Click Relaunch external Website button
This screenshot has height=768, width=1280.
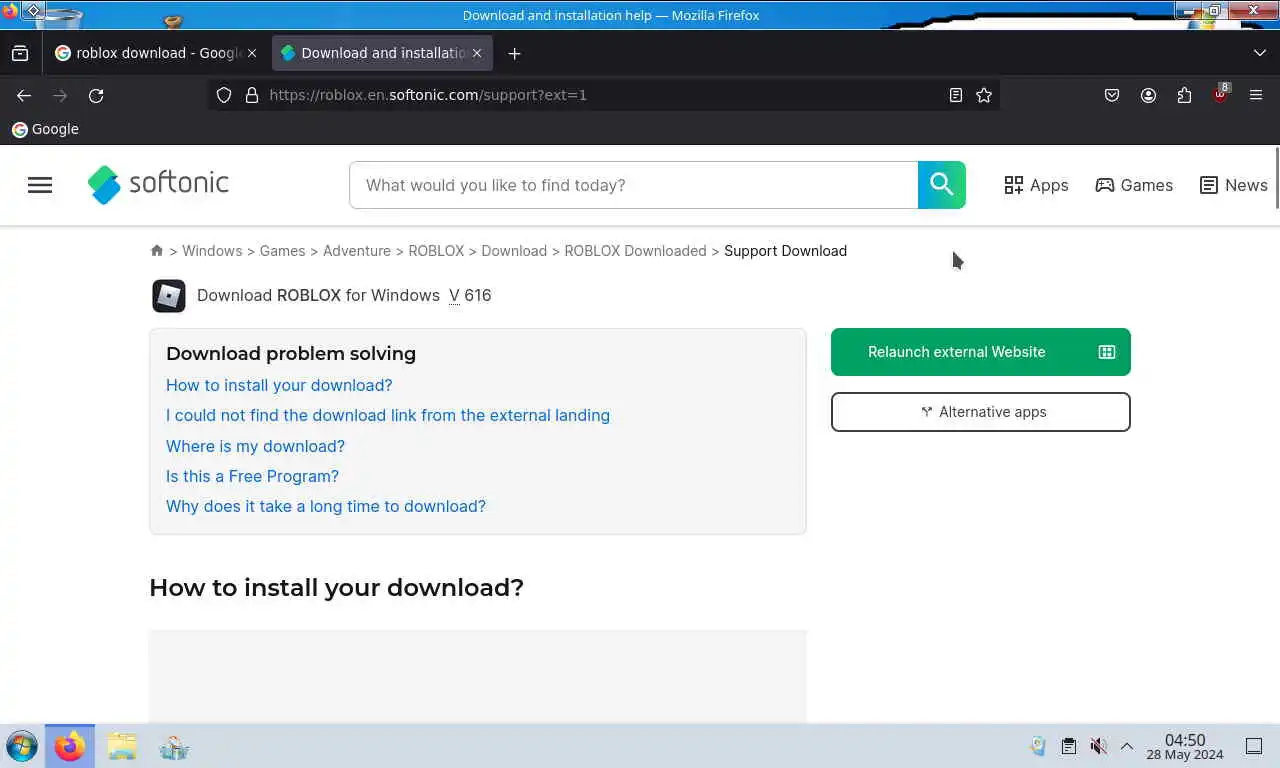pyautogui.click(x=981, y=352)
